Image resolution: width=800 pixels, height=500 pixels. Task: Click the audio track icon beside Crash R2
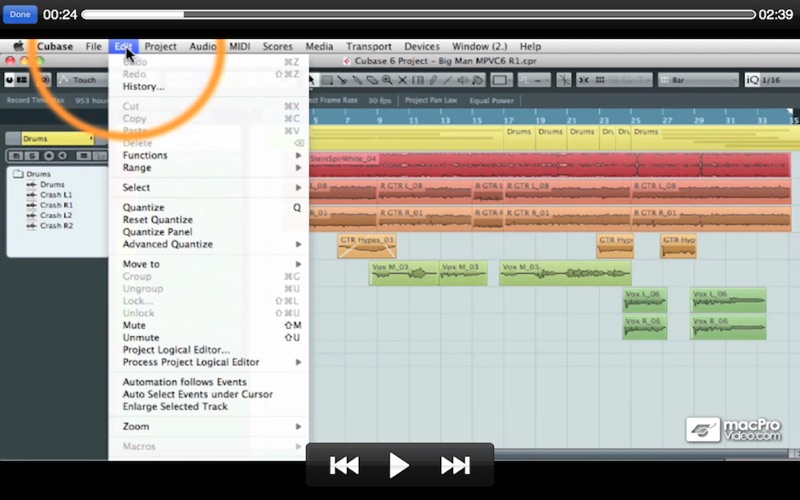coord(31,226)
